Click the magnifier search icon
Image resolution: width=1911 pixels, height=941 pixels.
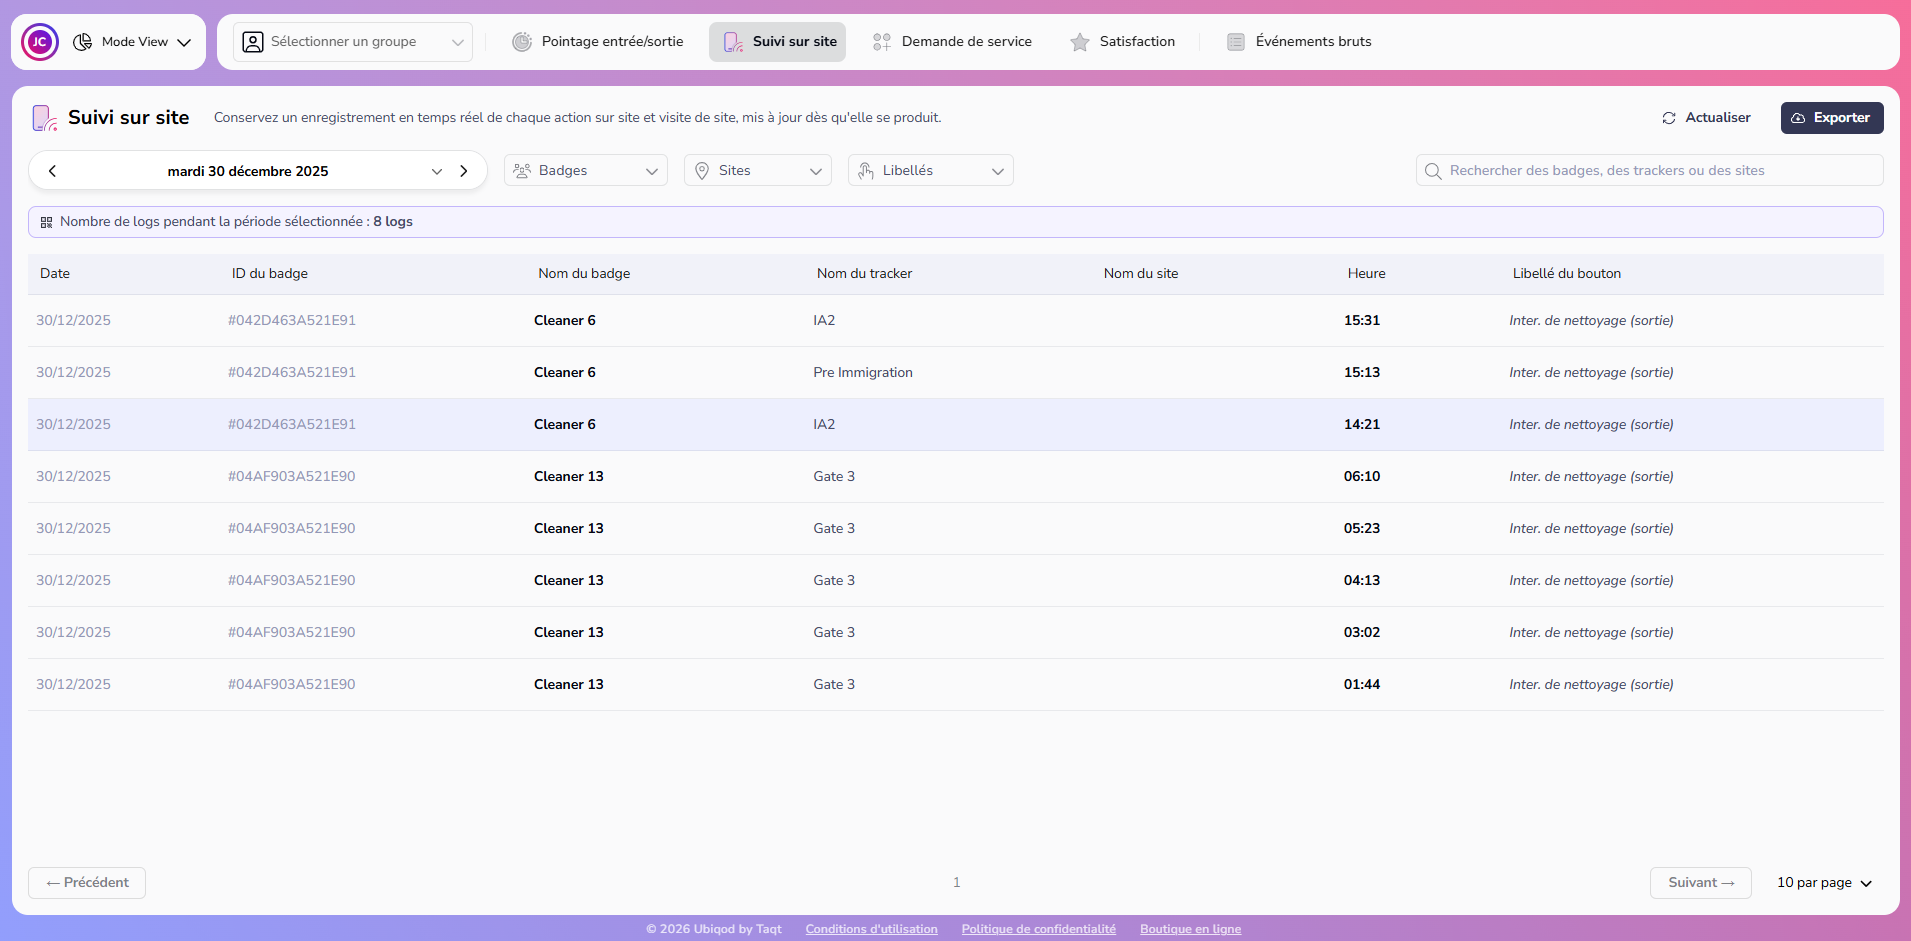click(x=1433, y=171)
